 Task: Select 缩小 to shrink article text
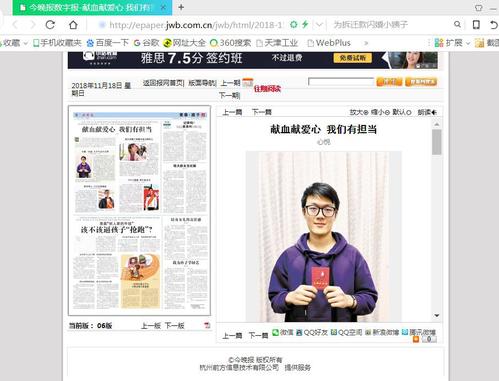[380, 112]
